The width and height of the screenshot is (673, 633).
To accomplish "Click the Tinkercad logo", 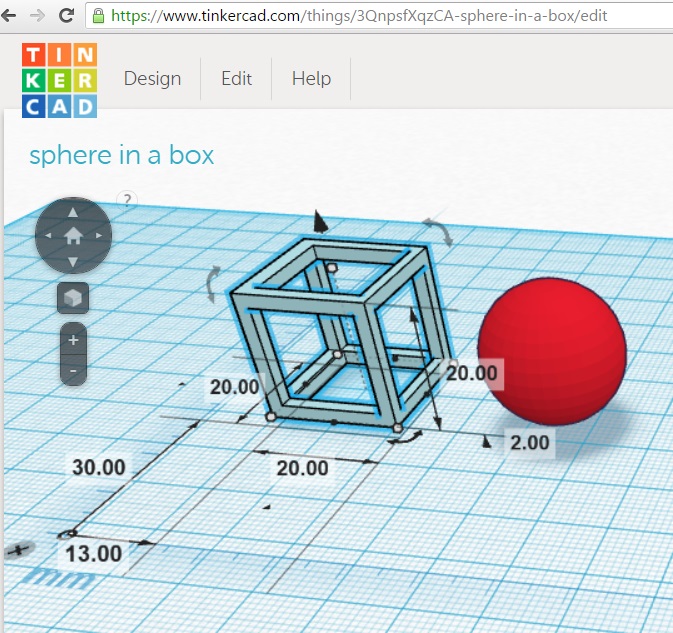I will point(59,80).
